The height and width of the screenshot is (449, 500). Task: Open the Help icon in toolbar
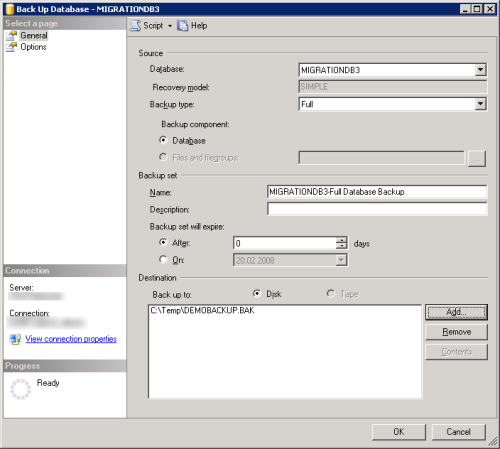(x=182, y=26)
